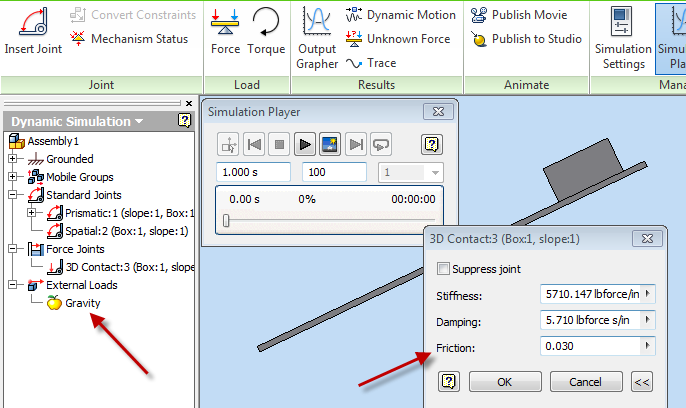
Task: Open the Friction field arrow menu
Action: point(648,346)
